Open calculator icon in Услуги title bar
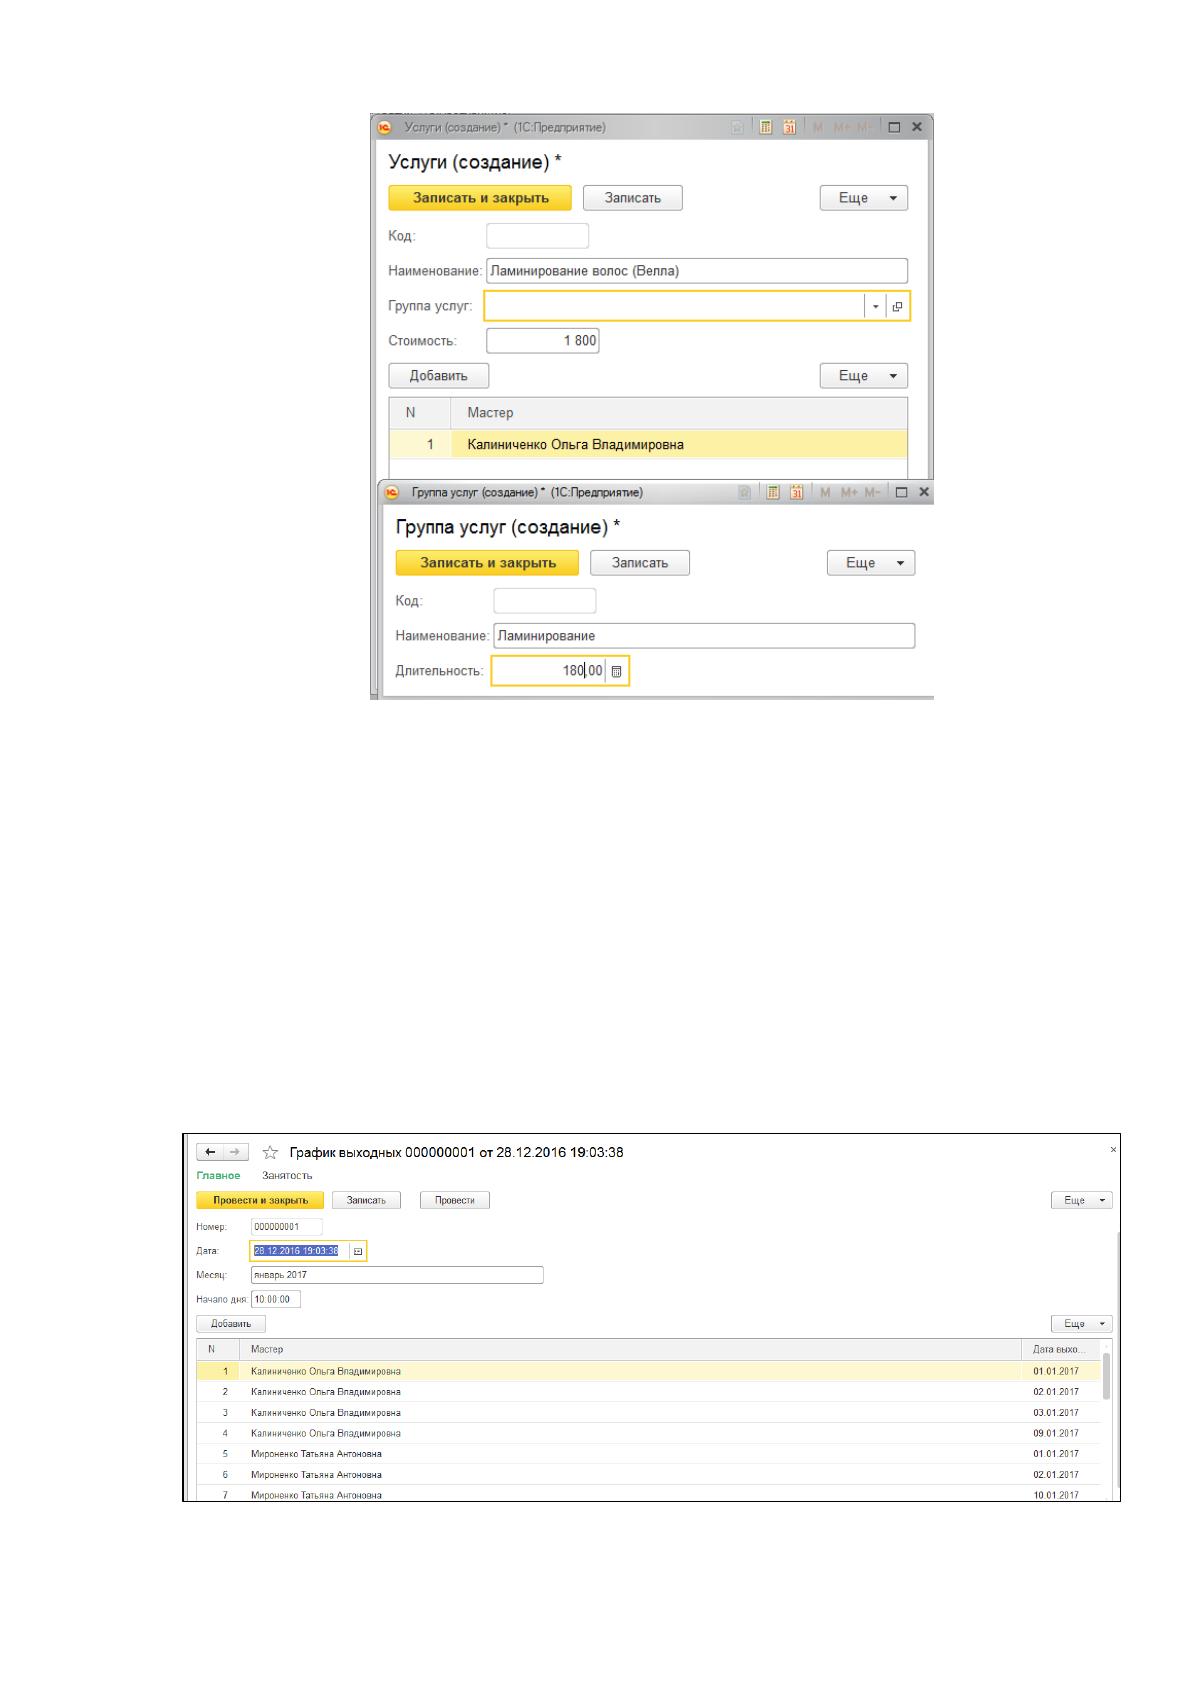 (766, 128)
